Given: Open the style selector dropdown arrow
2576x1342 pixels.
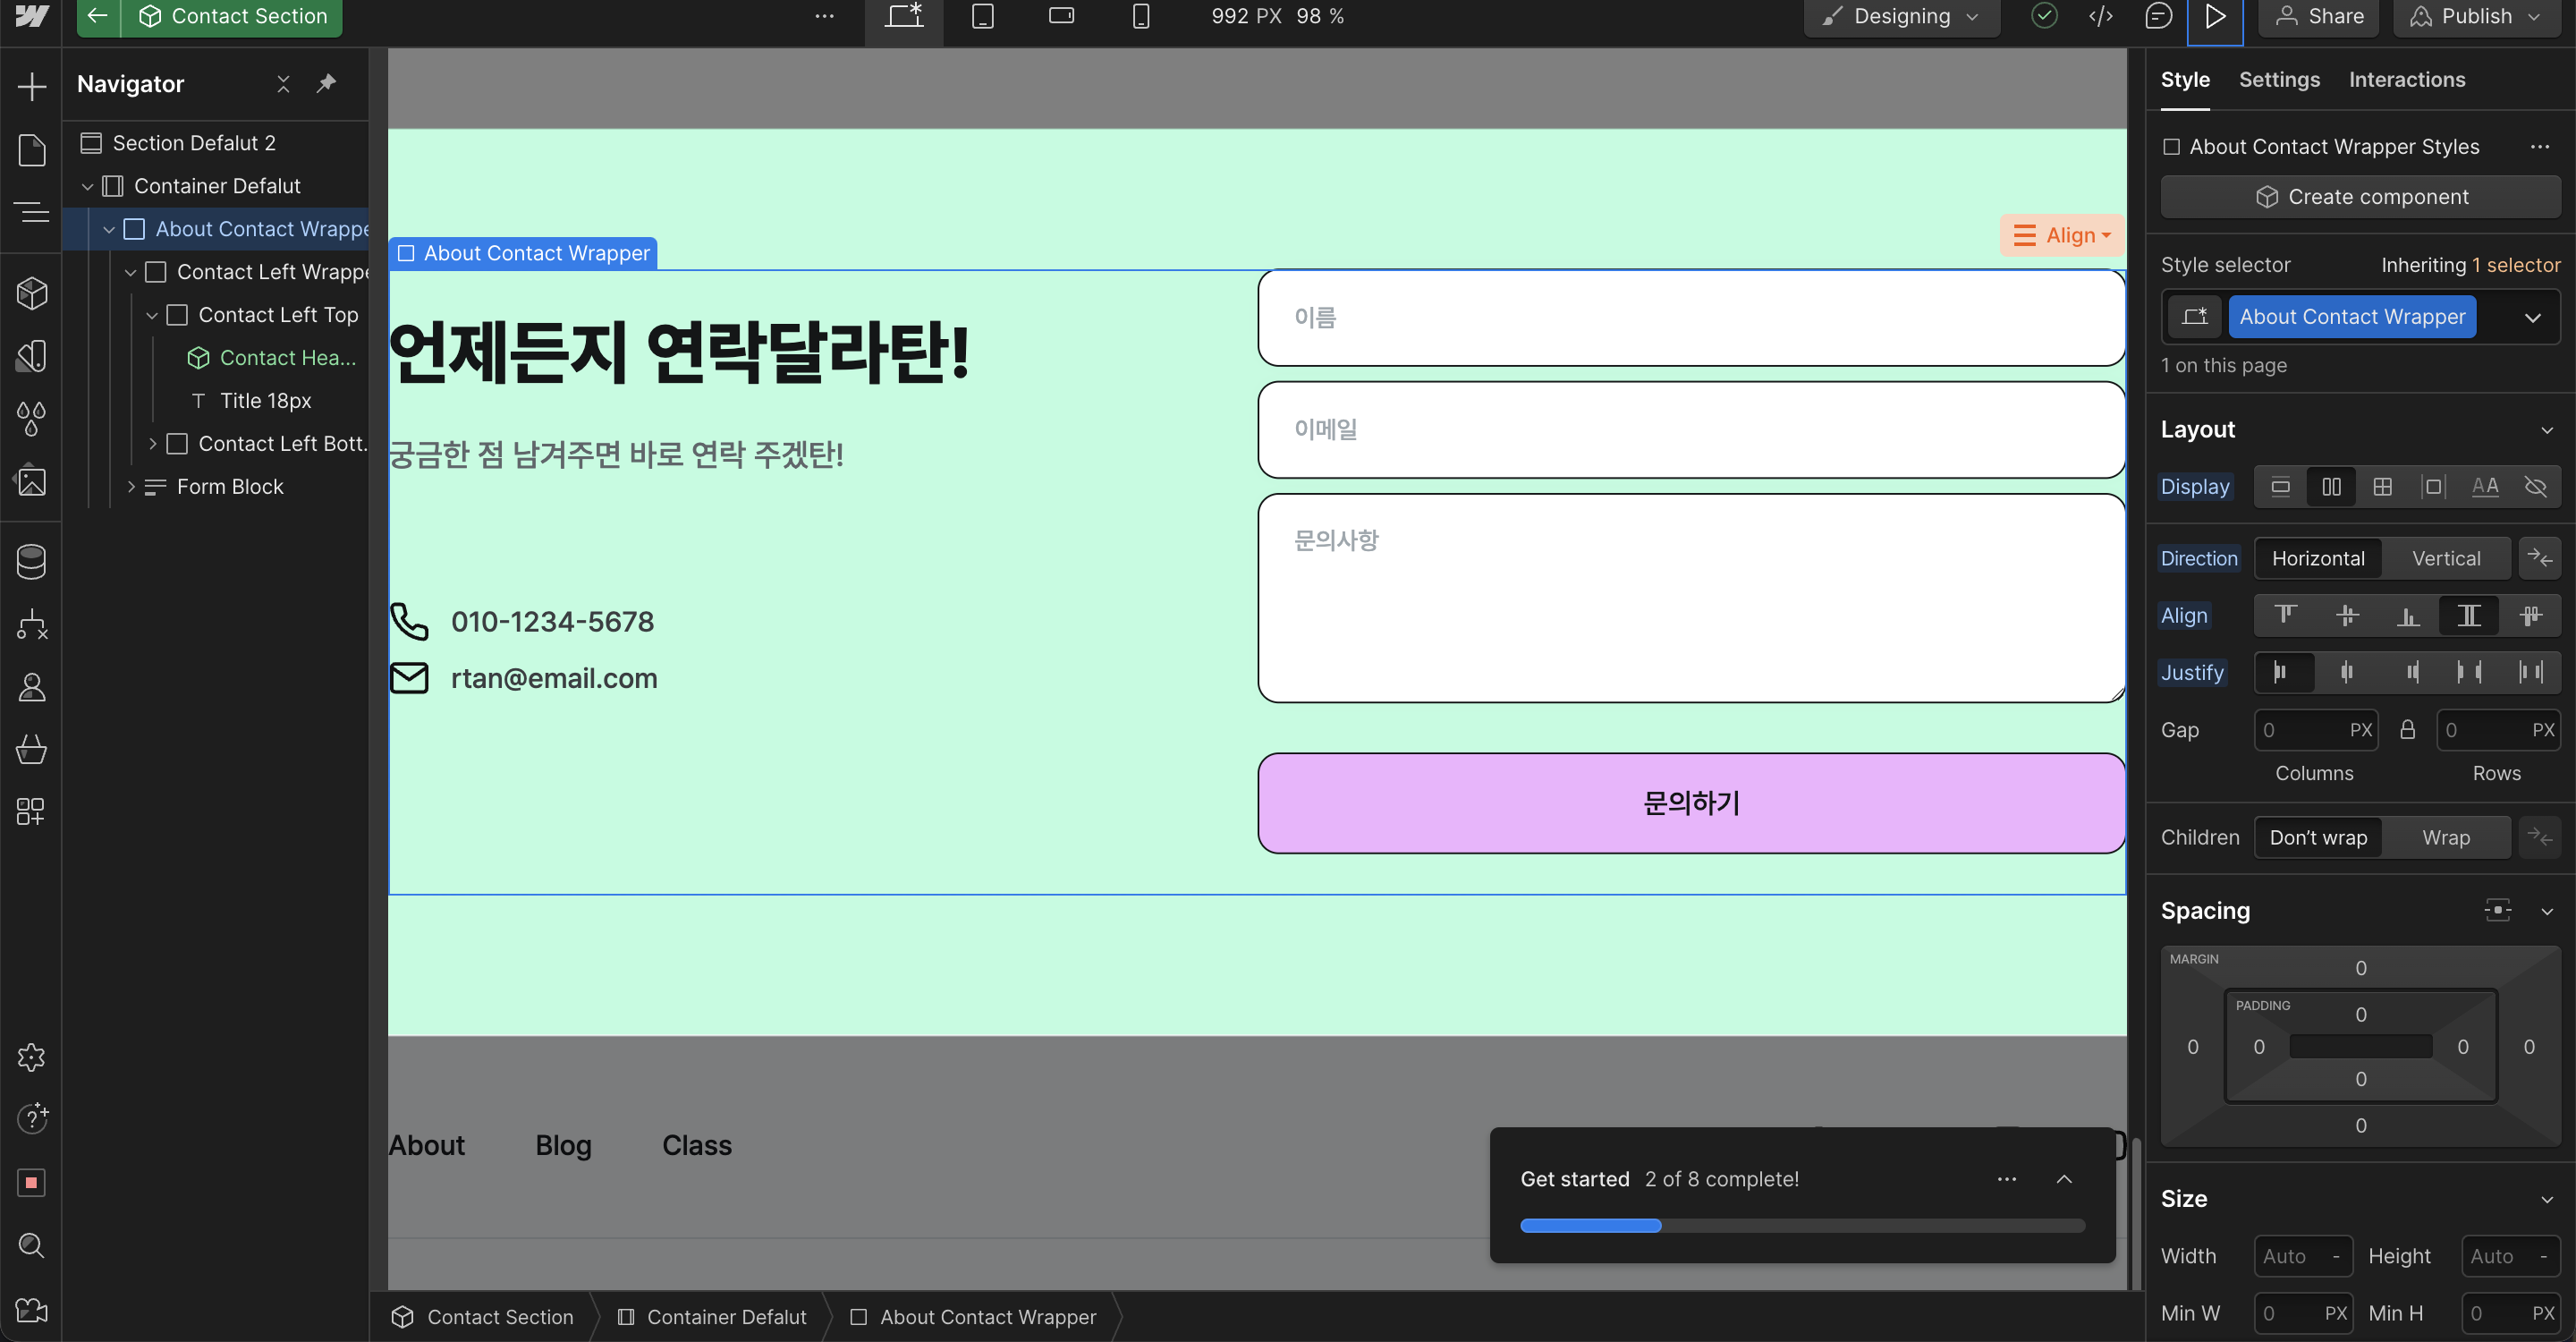Looking at the screenshot, I should (2532, 318).
